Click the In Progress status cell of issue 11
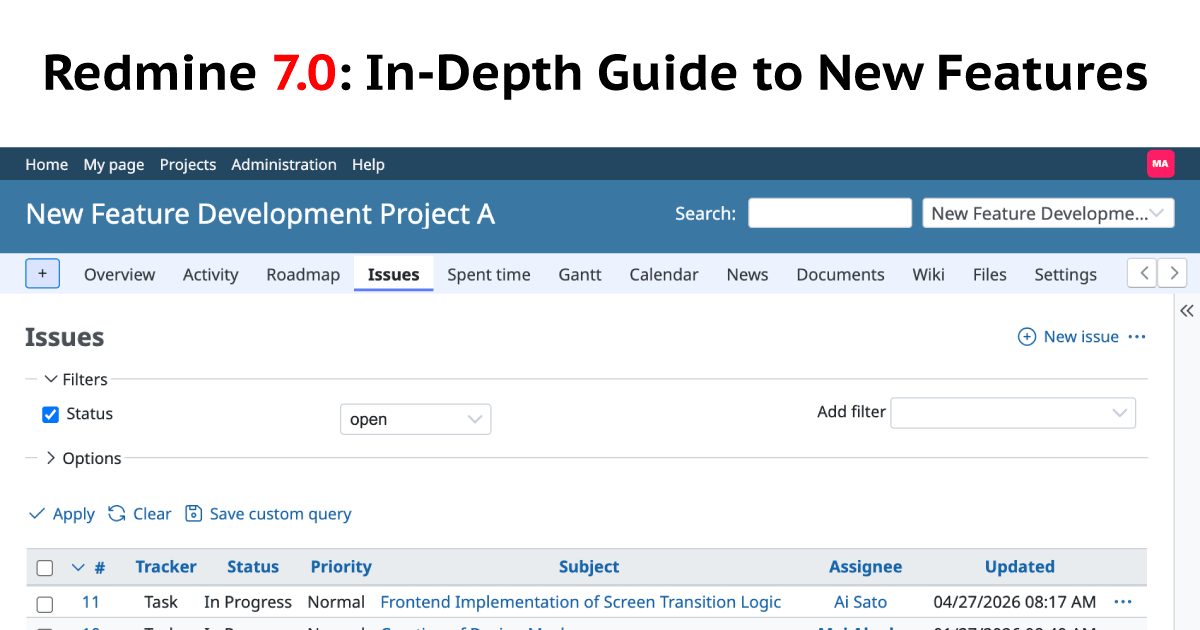The image size is (1200, 630). tap(248, 602)
